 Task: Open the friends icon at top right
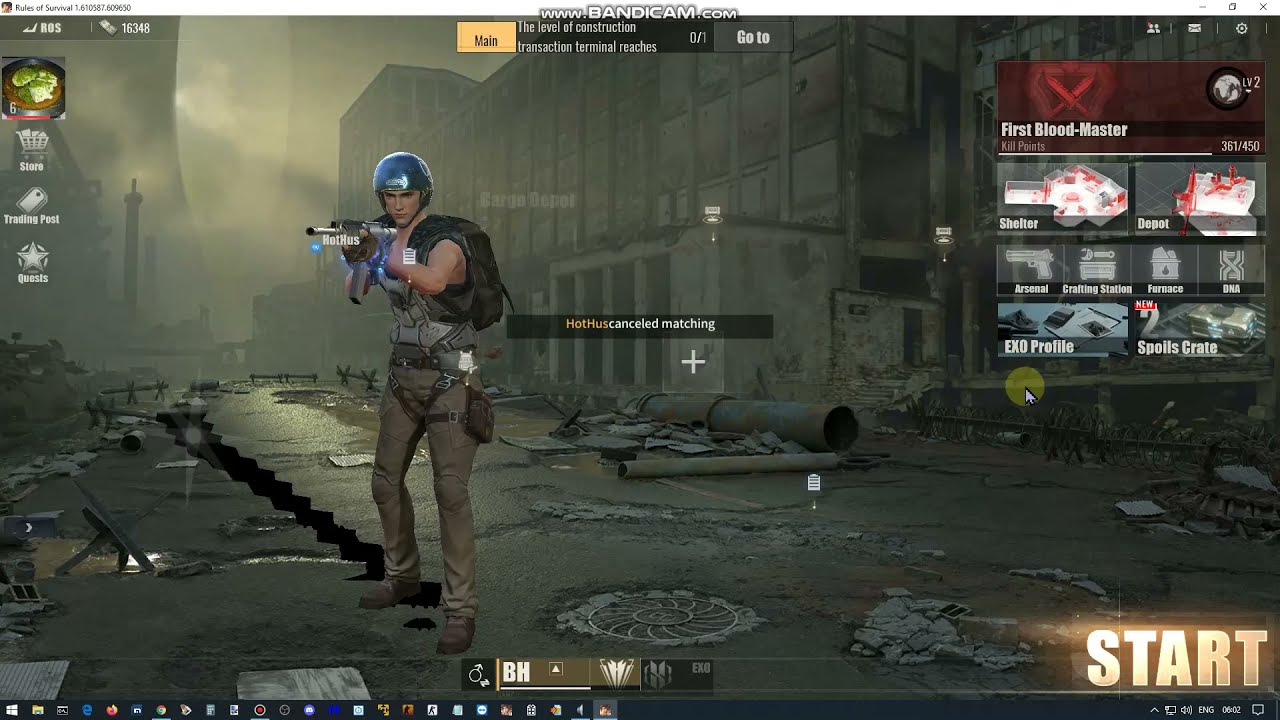1153,29
